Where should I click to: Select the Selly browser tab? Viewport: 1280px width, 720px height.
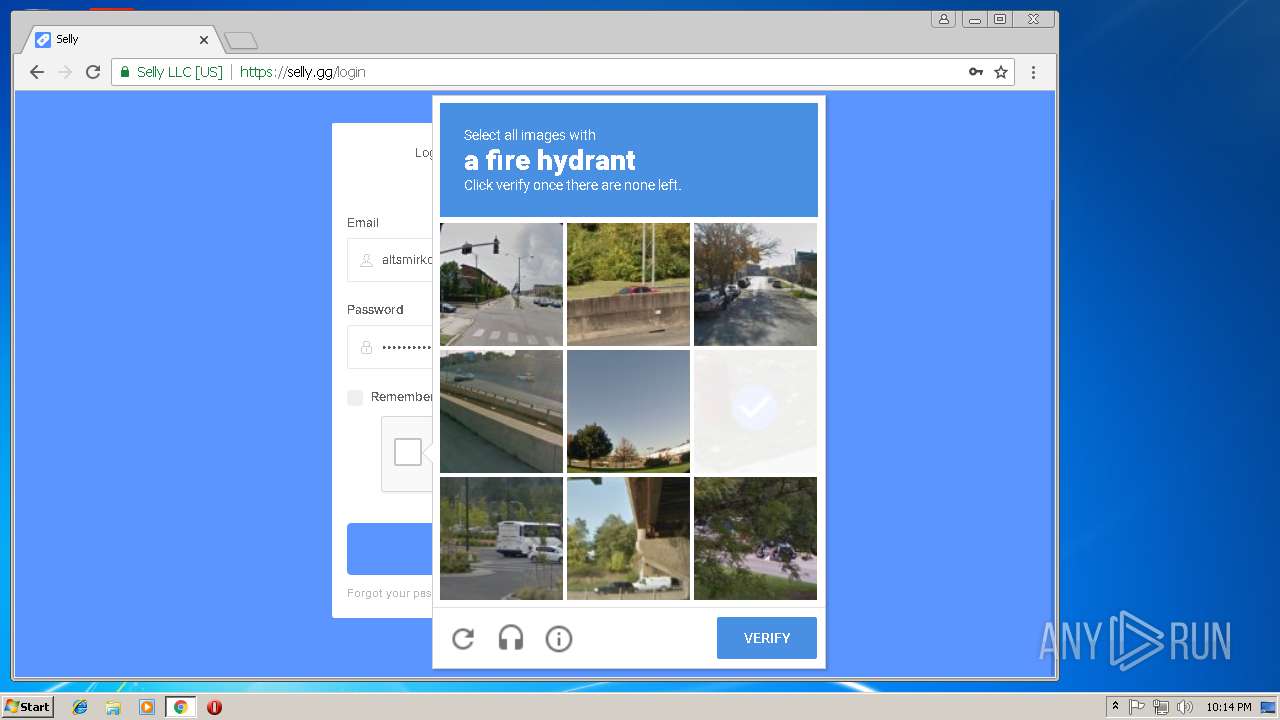click(x=120, y=39)
